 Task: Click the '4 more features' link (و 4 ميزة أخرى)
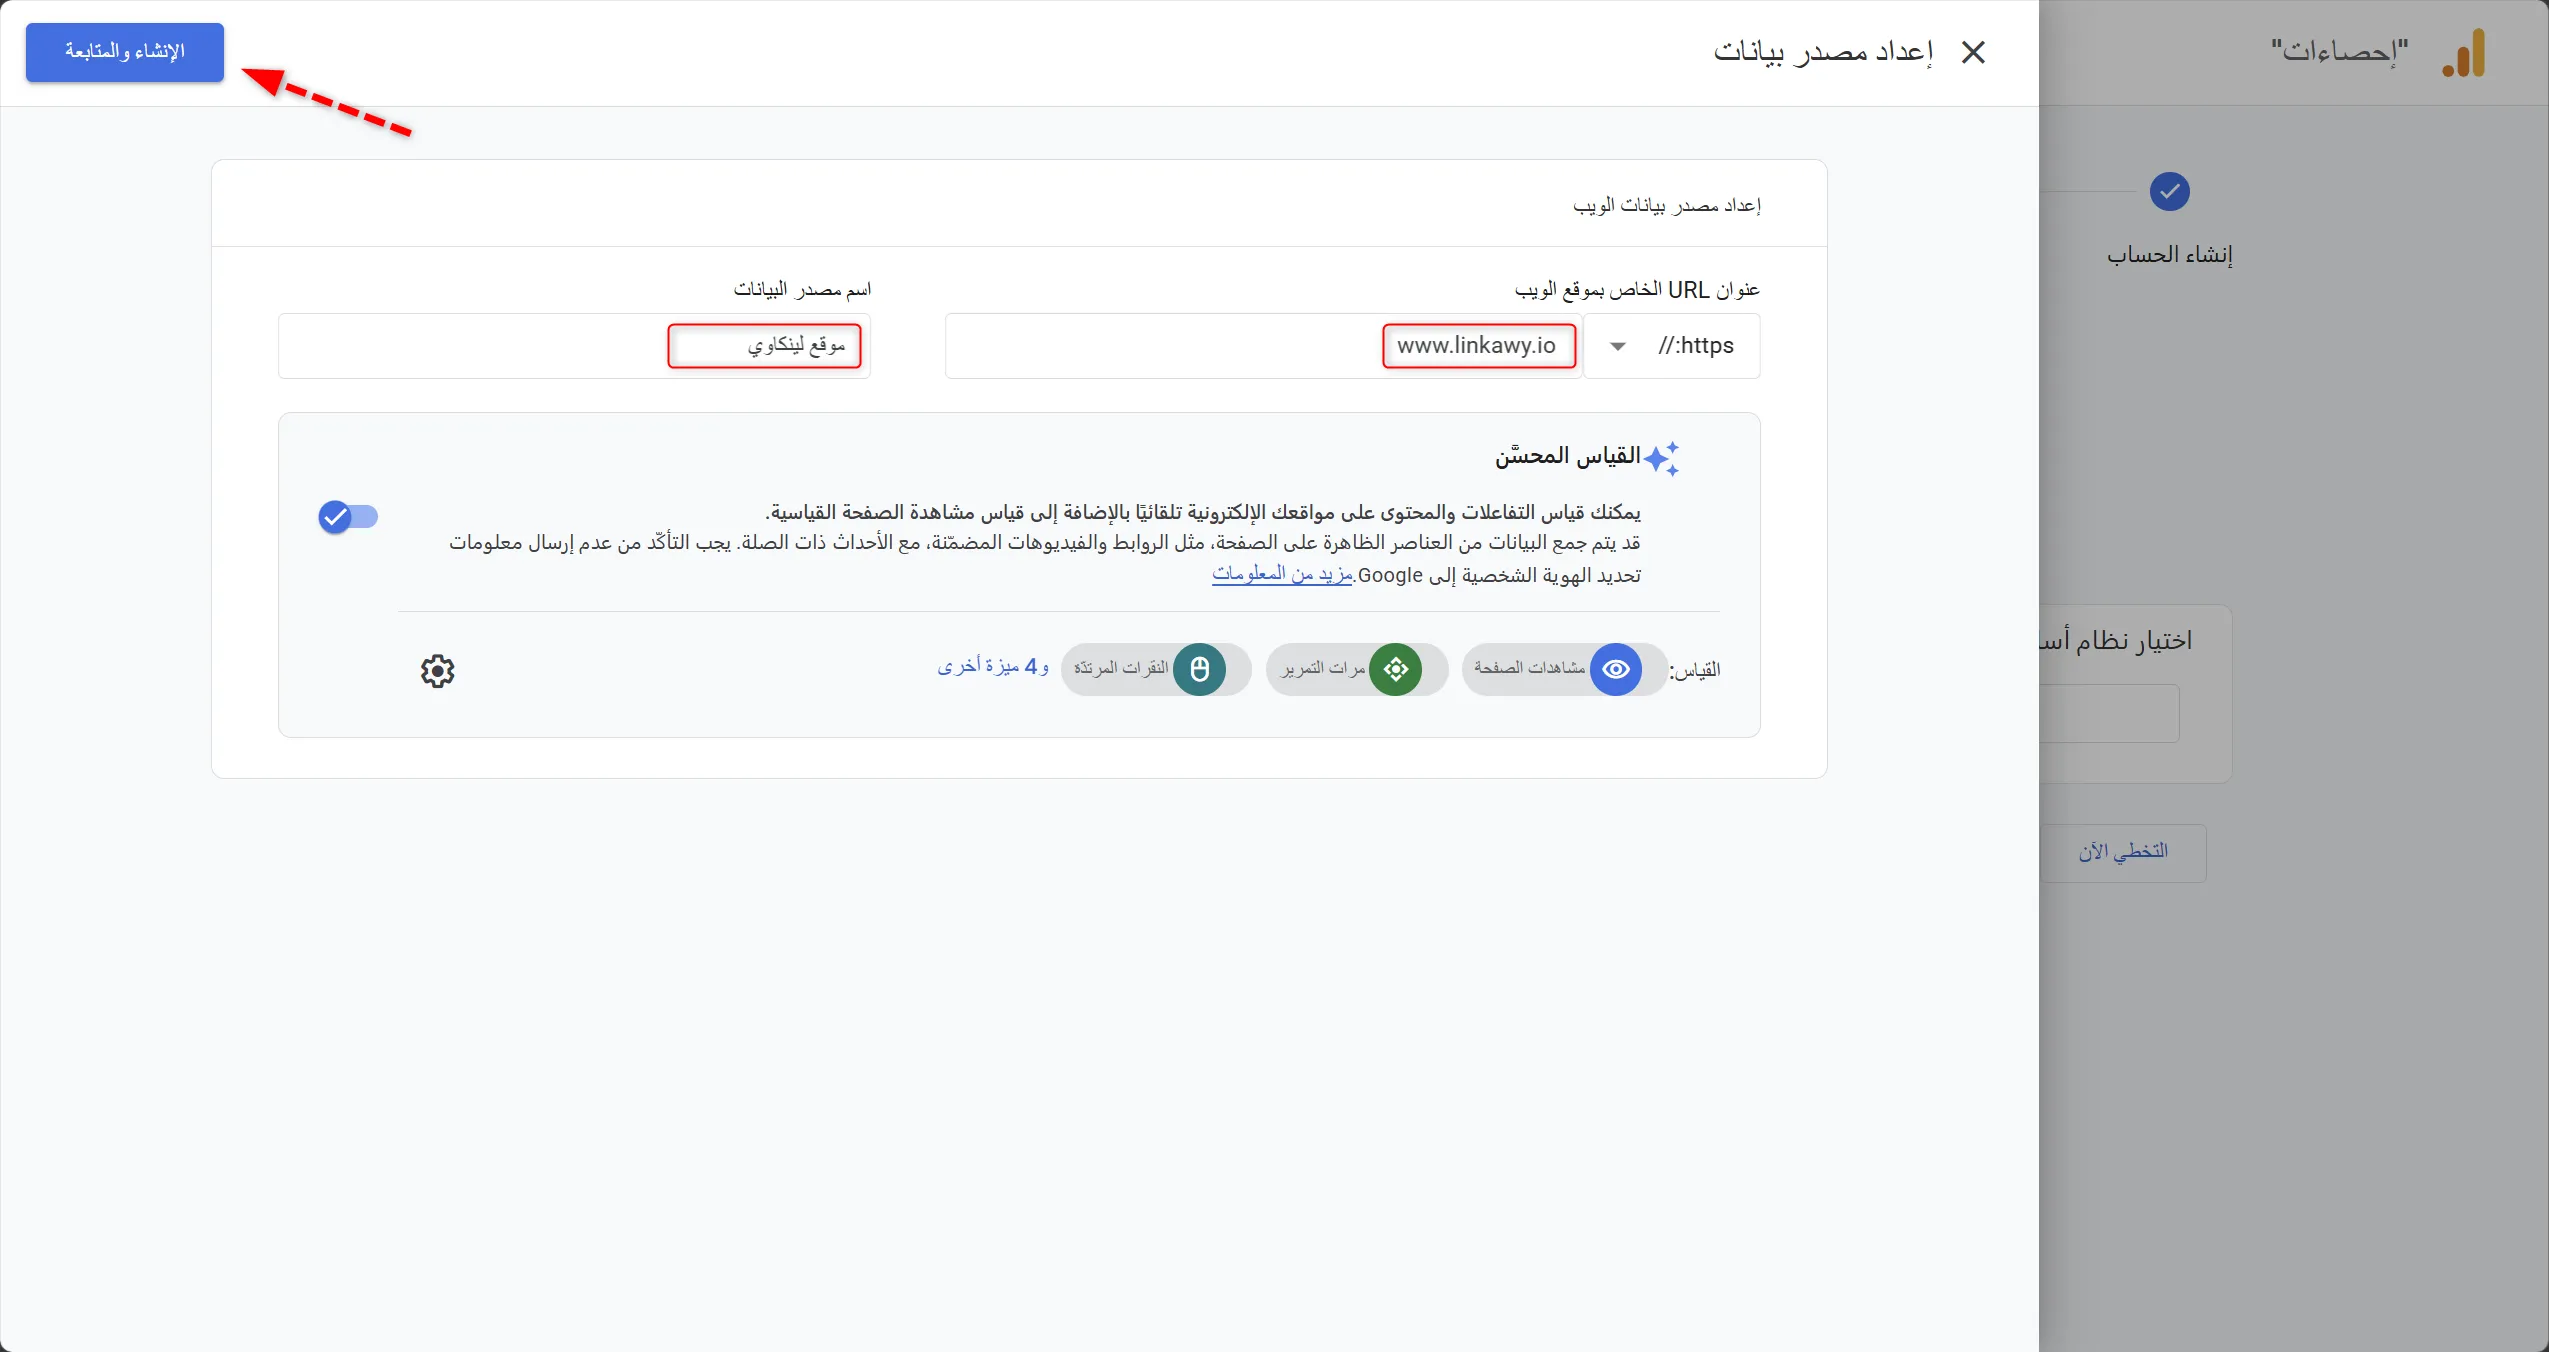tap(993, 666)
